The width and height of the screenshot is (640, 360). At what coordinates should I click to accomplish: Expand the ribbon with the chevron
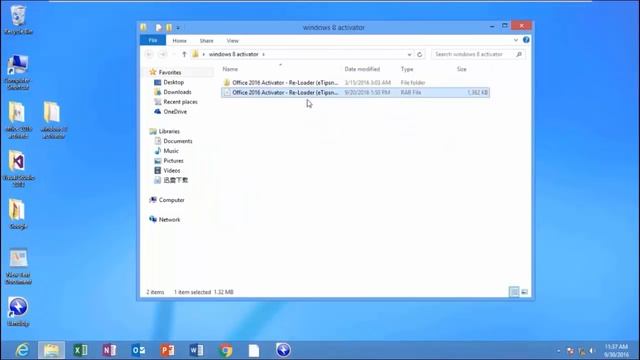(516, 40)
